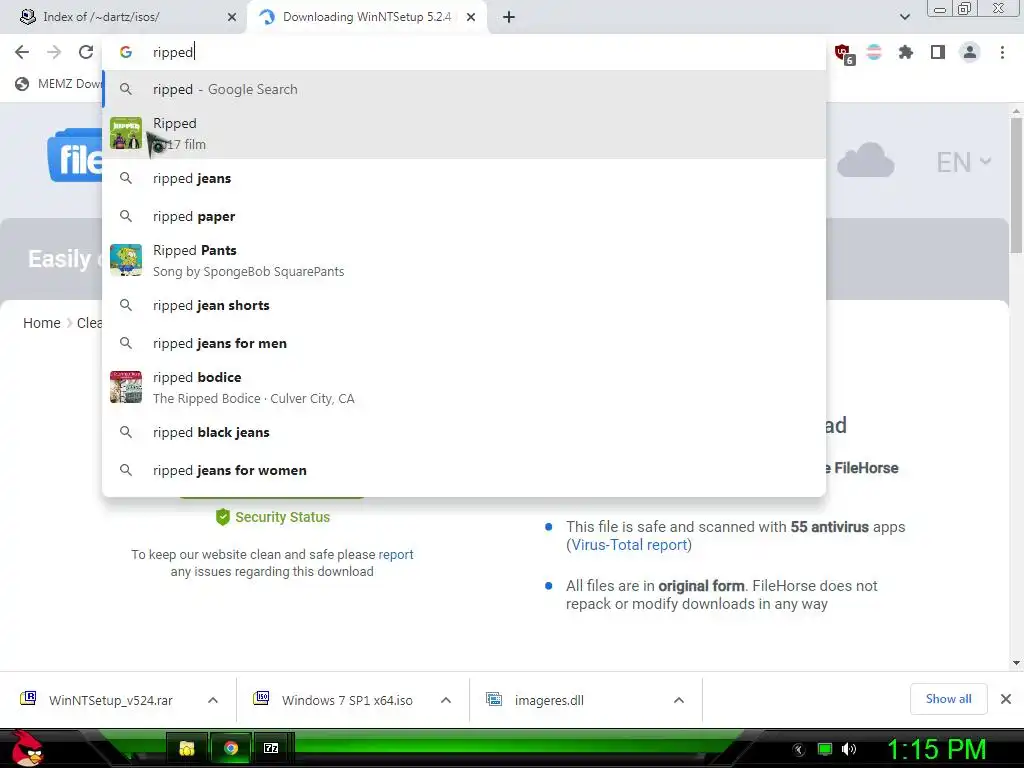
Task: Open the file explorer taskbar icon
Action: click(187, 748)
